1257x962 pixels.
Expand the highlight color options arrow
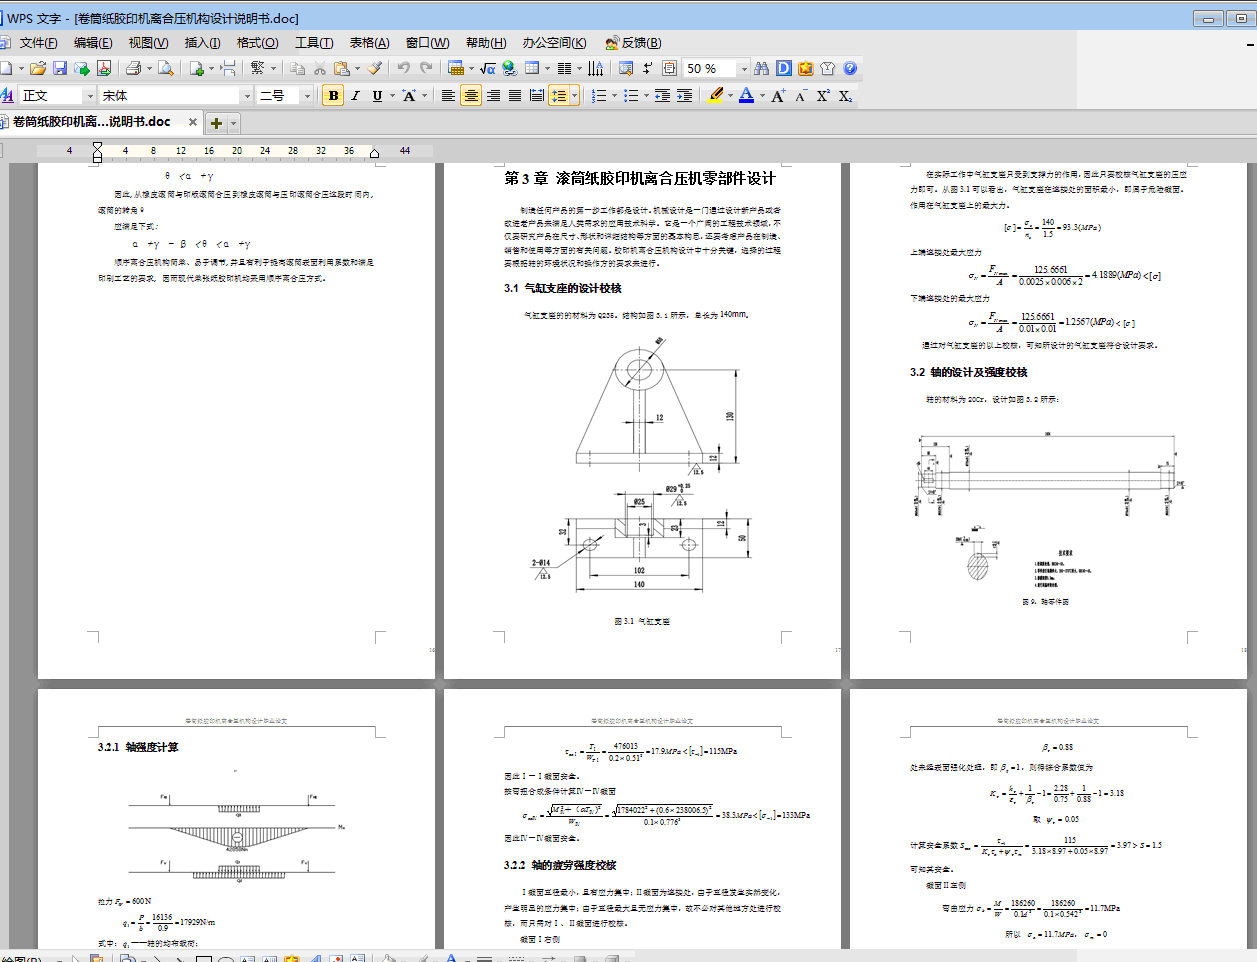click(x=730, y=96)
